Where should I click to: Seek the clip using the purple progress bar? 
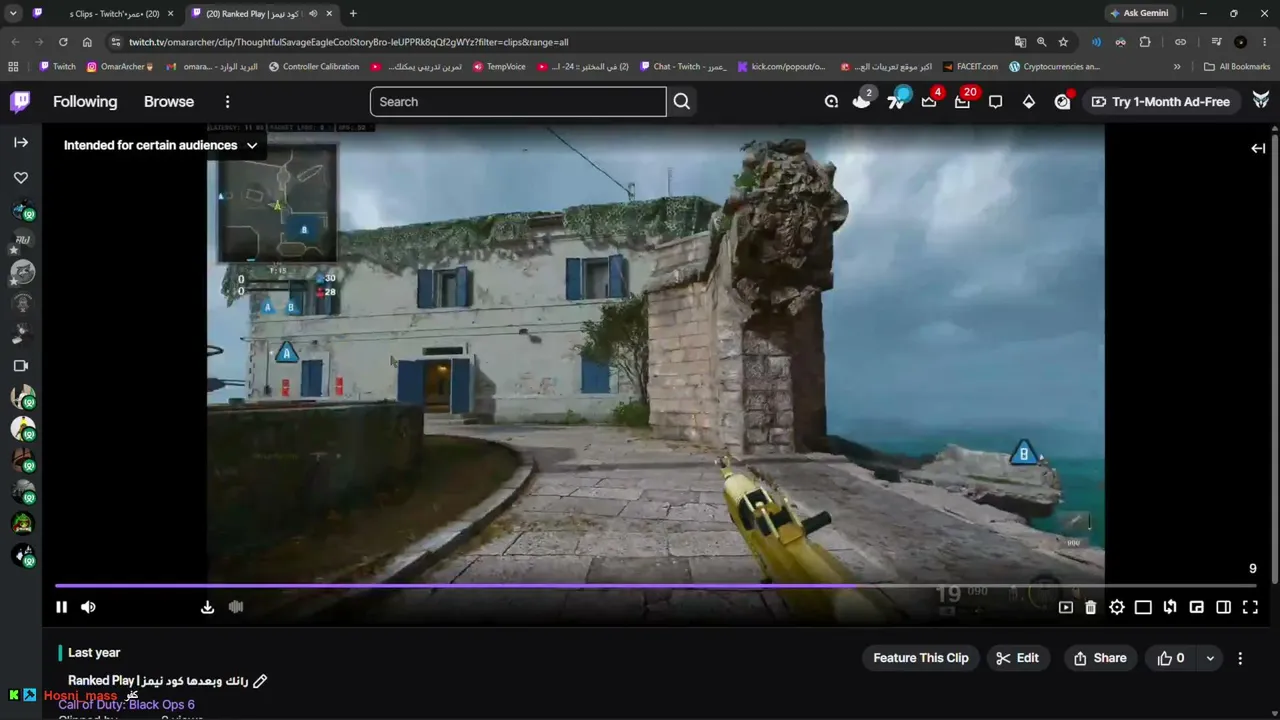pos(655,585)
